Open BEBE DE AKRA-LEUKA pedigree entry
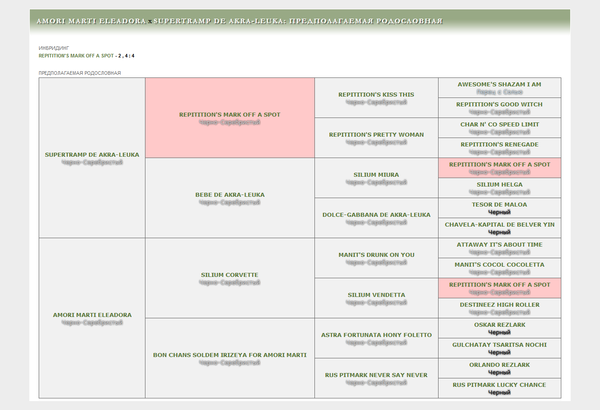This screenshot has width=600, height=410. [x=230, y=194]
